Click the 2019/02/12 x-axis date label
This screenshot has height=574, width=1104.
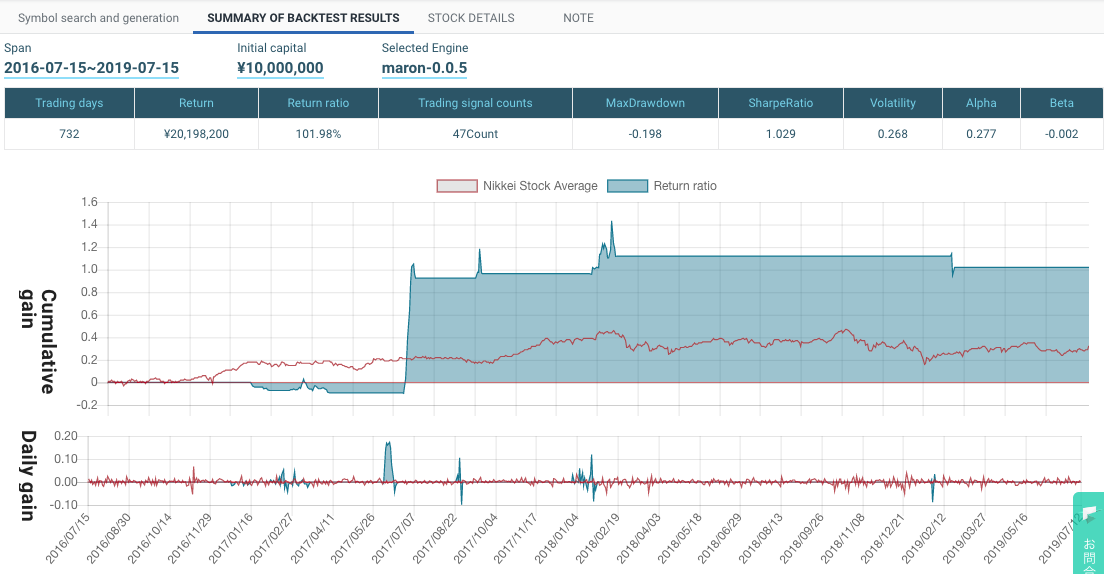coord(923,539)
